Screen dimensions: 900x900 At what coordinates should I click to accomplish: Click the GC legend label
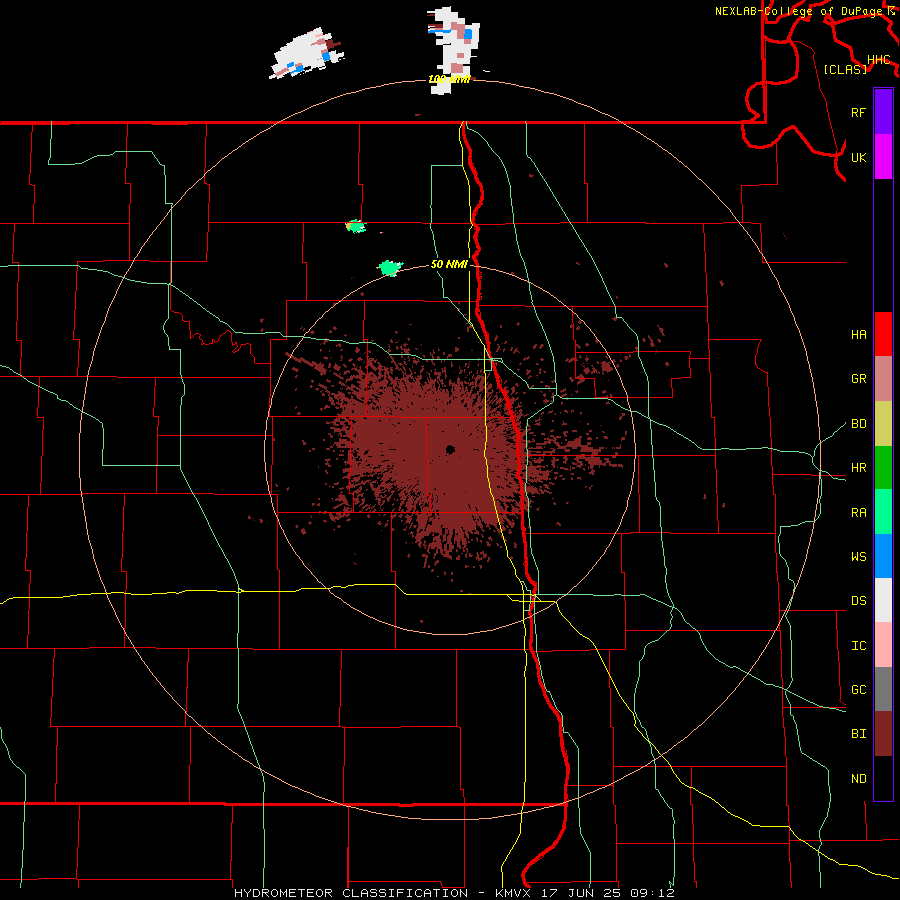tap(858, 690)
